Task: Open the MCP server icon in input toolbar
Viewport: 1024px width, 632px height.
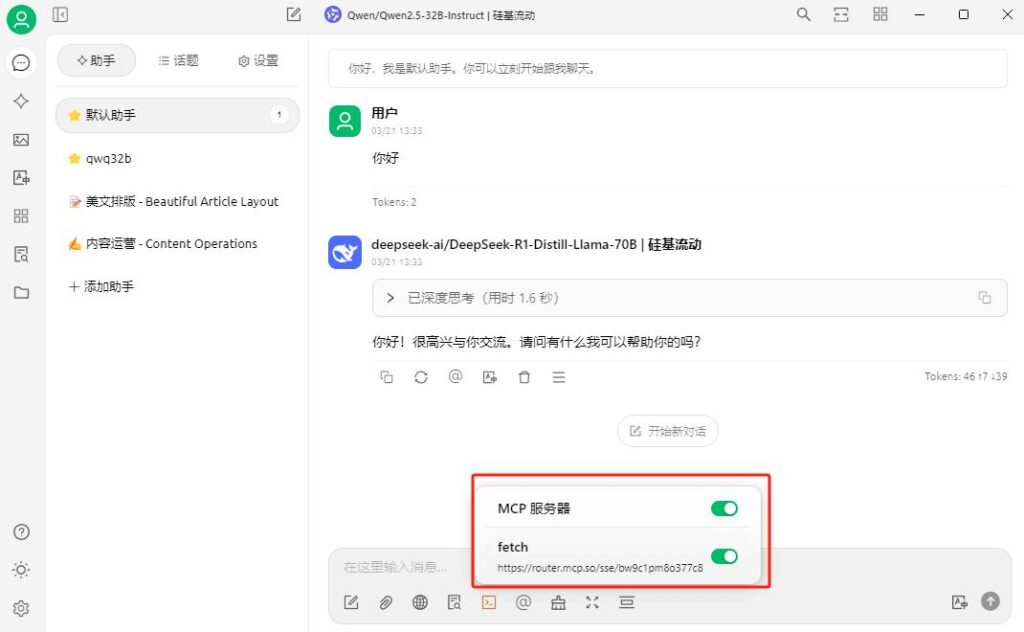Action: (x=489, y=602)
